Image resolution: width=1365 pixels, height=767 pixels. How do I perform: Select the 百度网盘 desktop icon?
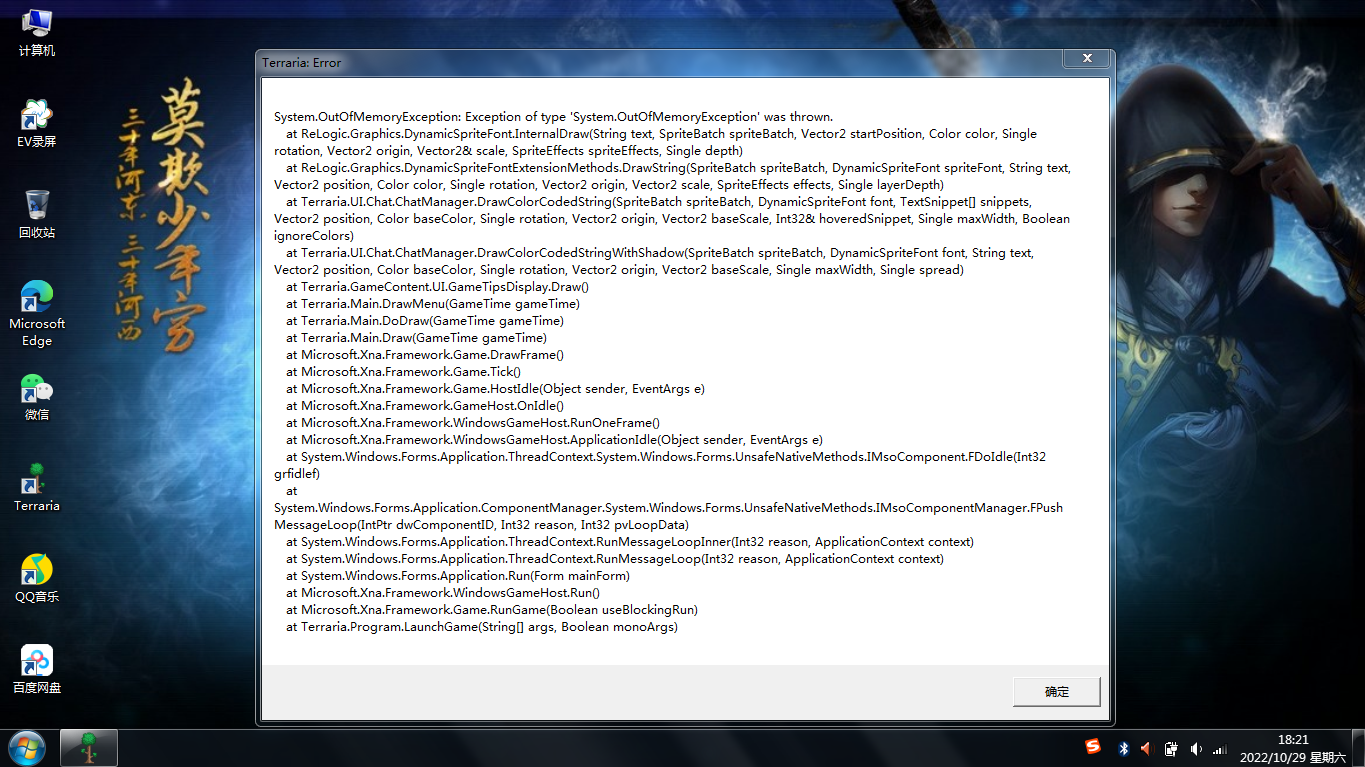[37, 668]
